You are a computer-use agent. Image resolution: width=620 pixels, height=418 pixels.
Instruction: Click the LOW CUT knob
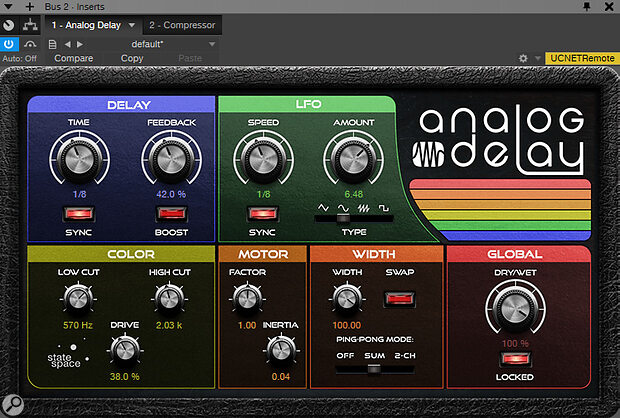coord(78,299)
